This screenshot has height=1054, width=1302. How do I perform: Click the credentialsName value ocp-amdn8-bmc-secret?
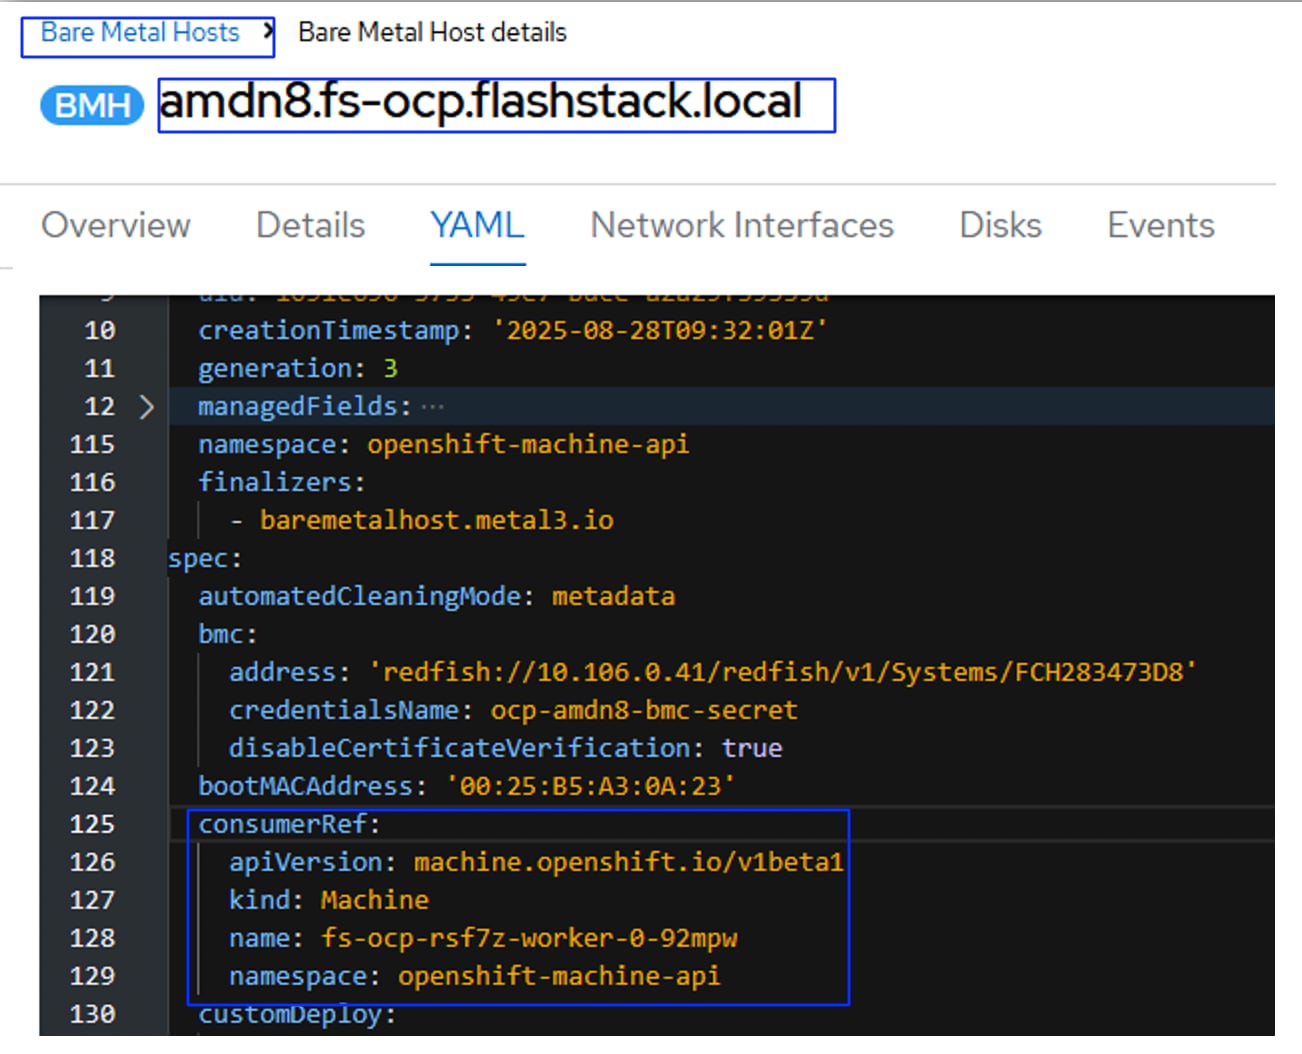tap(644, 711)
